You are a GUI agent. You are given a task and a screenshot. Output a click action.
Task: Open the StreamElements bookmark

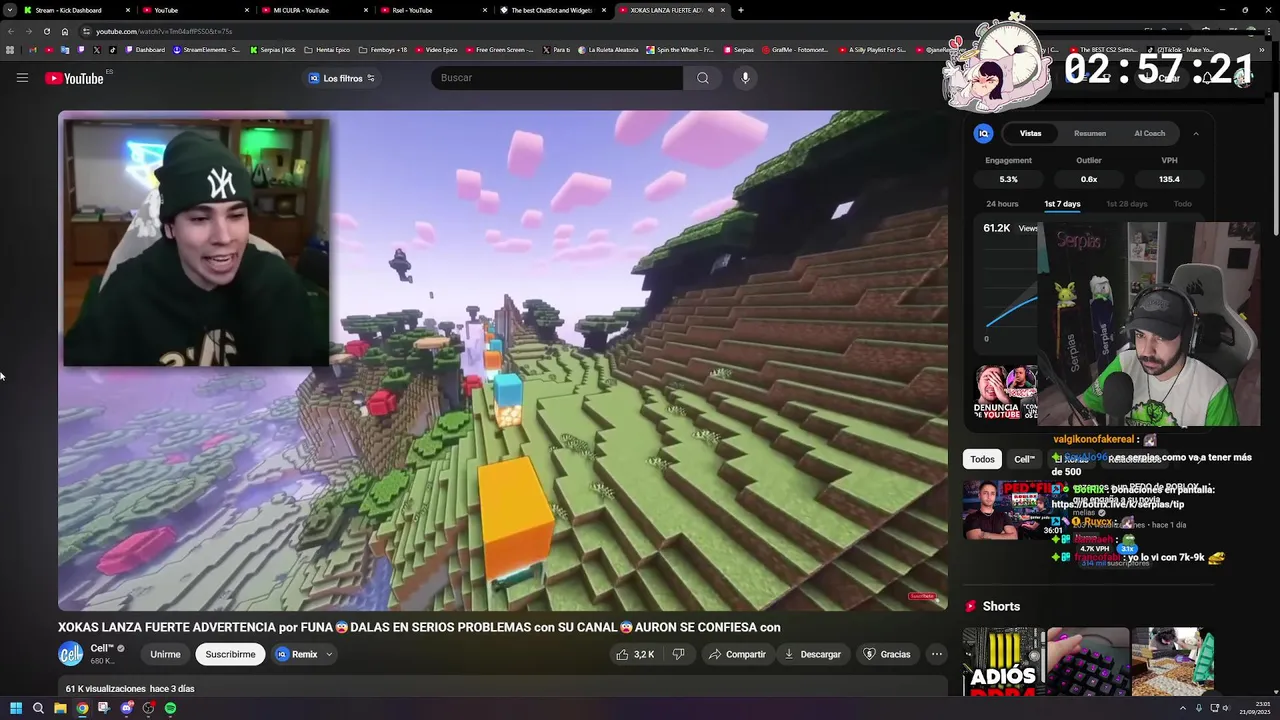click(206, 50)
